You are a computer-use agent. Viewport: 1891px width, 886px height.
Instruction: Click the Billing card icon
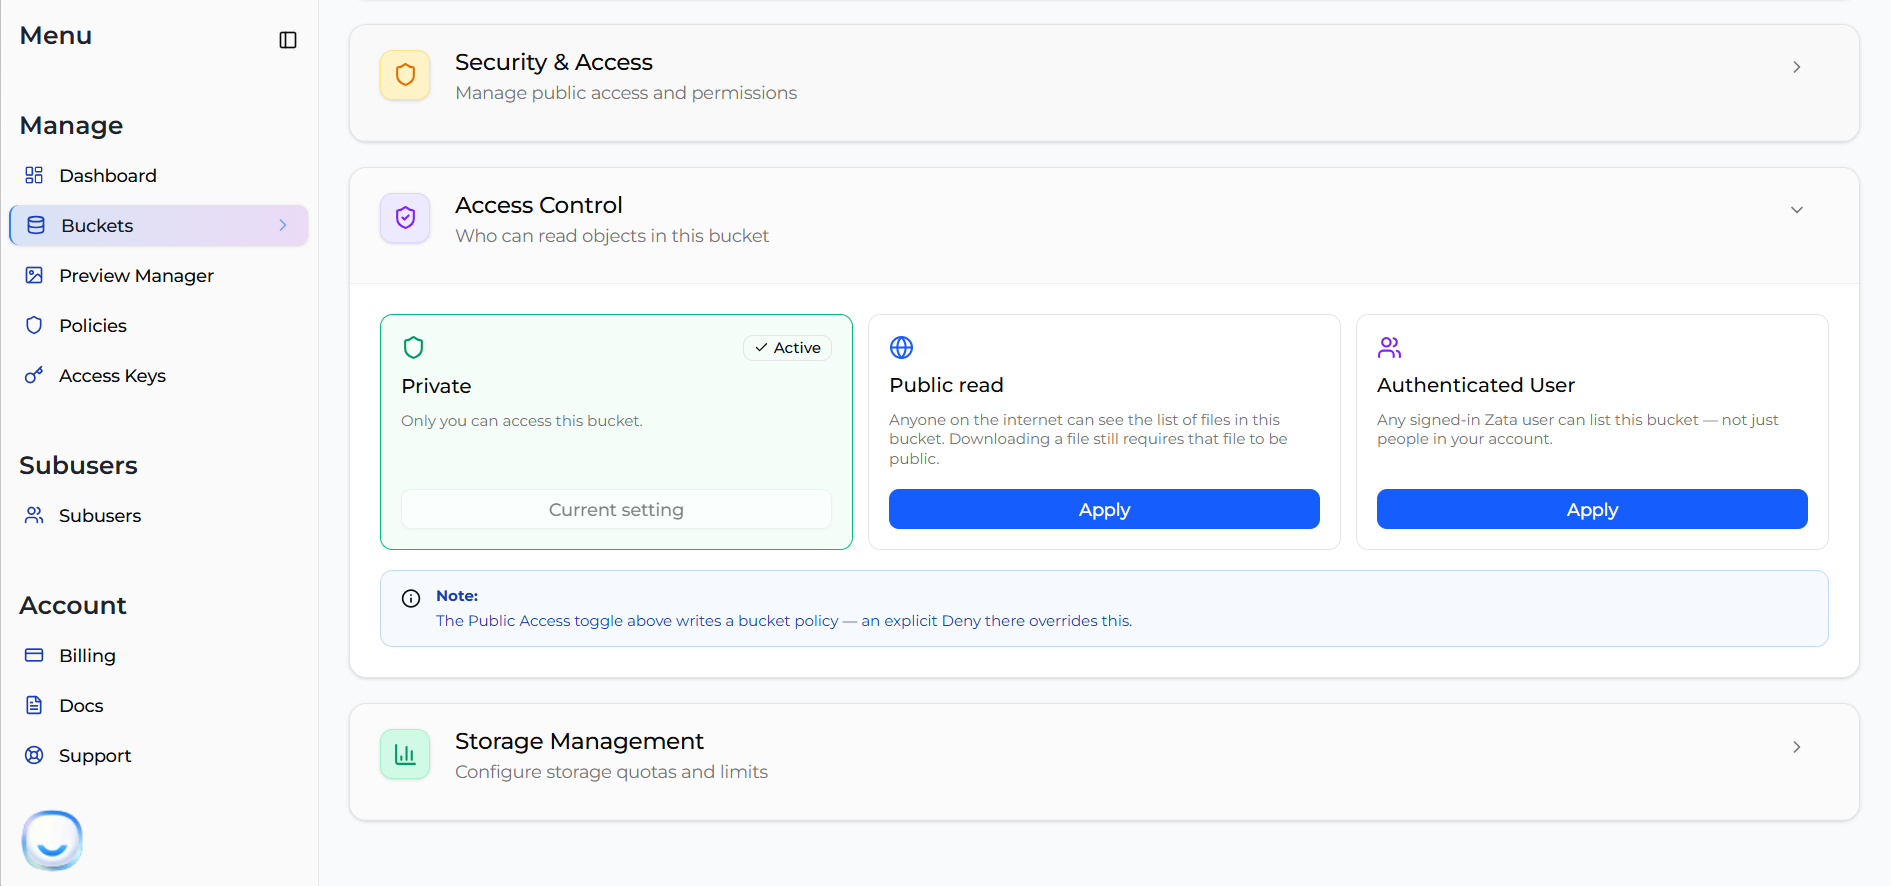pos(34,655)
